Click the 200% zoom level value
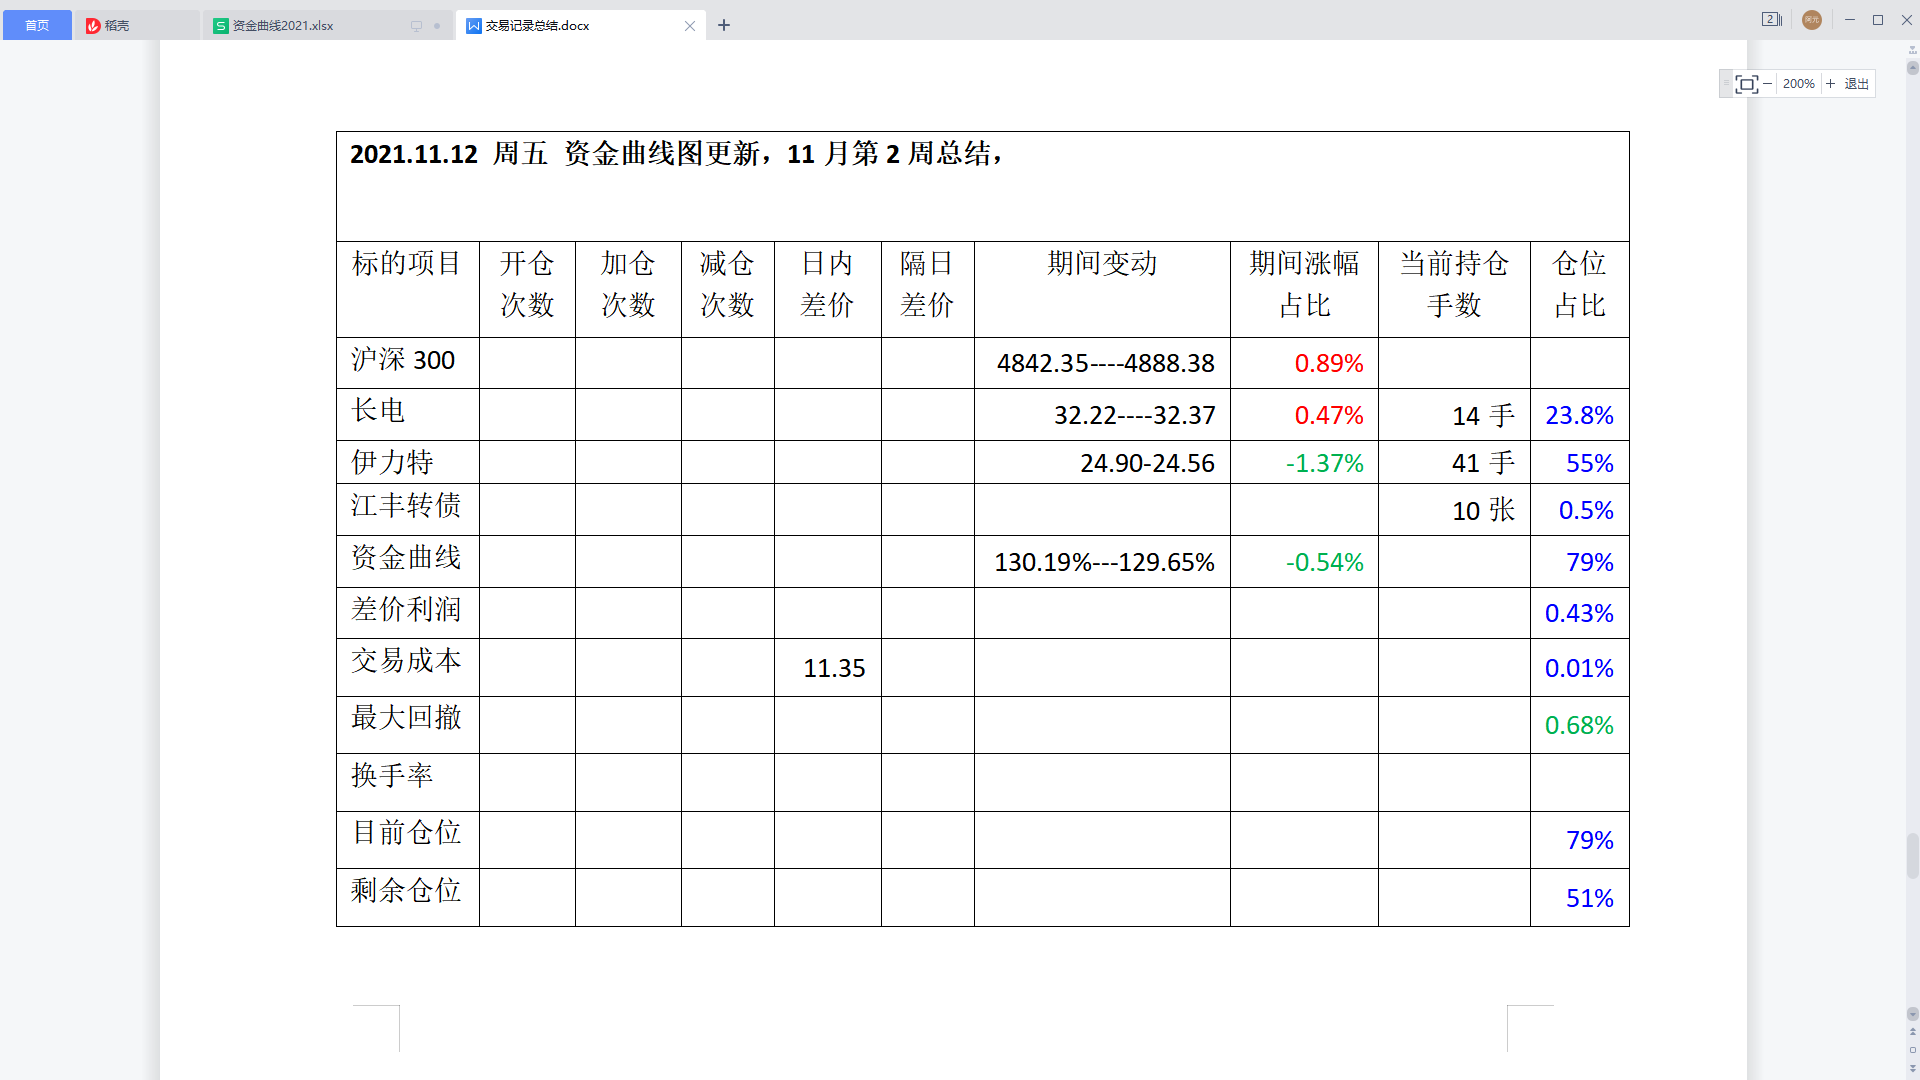Image resolution: width=1920 pixels, height=1080 pixels. click(x=1798, y=84)
